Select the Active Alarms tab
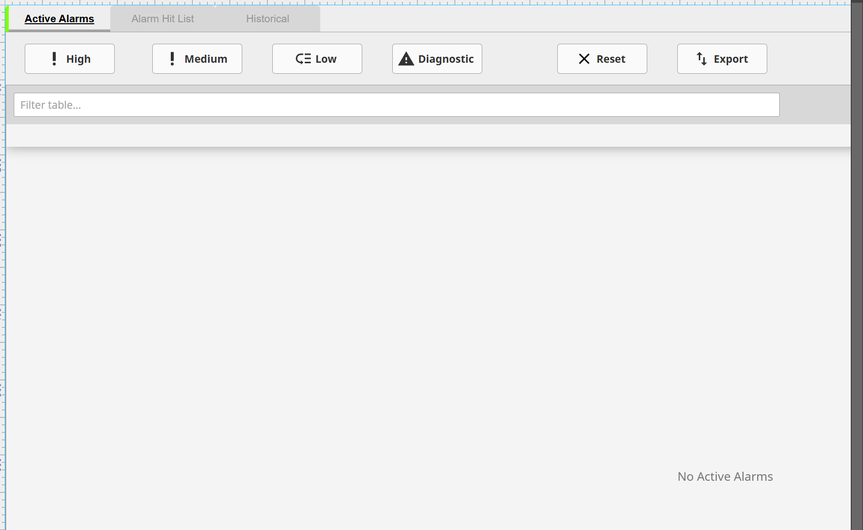Screen dimensions: 863x530 (x=59, y=19)
